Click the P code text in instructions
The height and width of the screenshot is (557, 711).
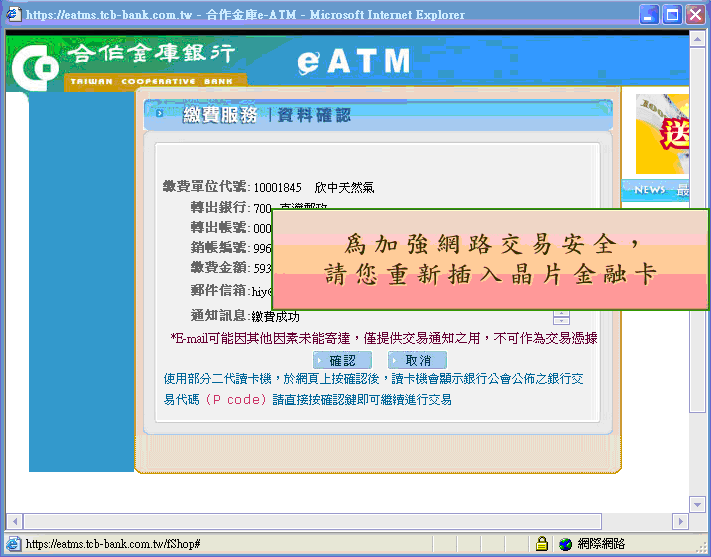(236, 400)
